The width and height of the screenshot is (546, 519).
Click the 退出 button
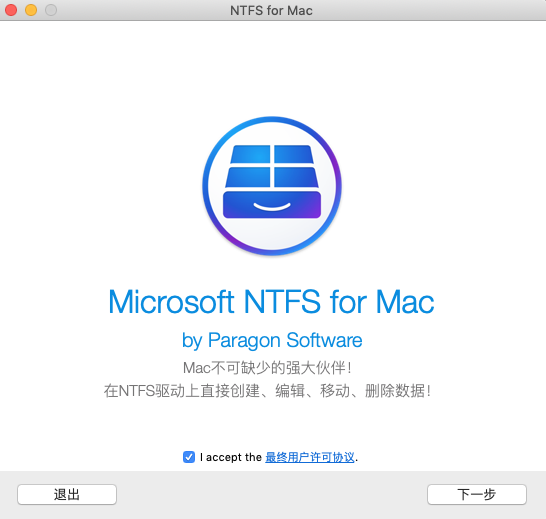click(67, 494)
